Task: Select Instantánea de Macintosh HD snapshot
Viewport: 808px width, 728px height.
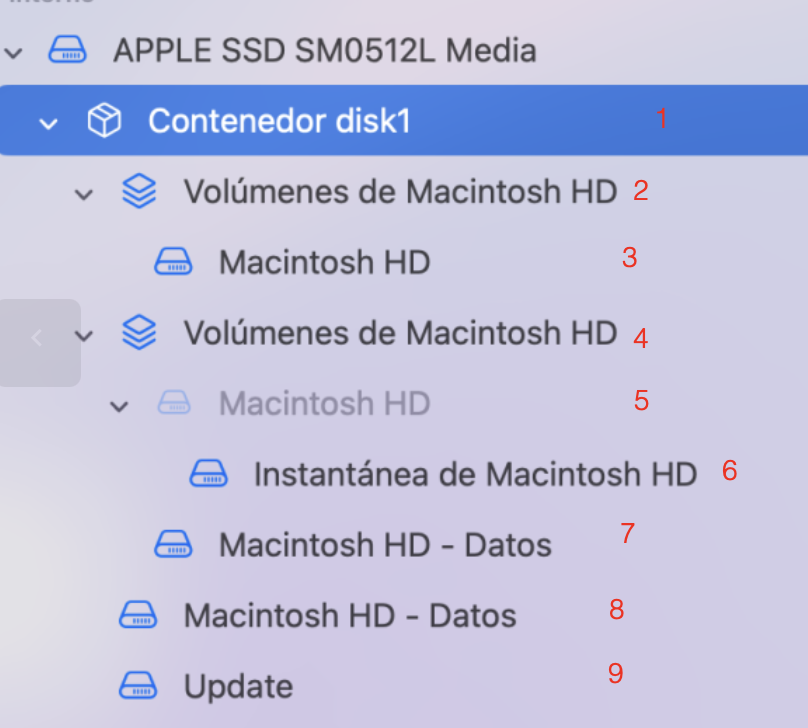Action: (475, 474)
